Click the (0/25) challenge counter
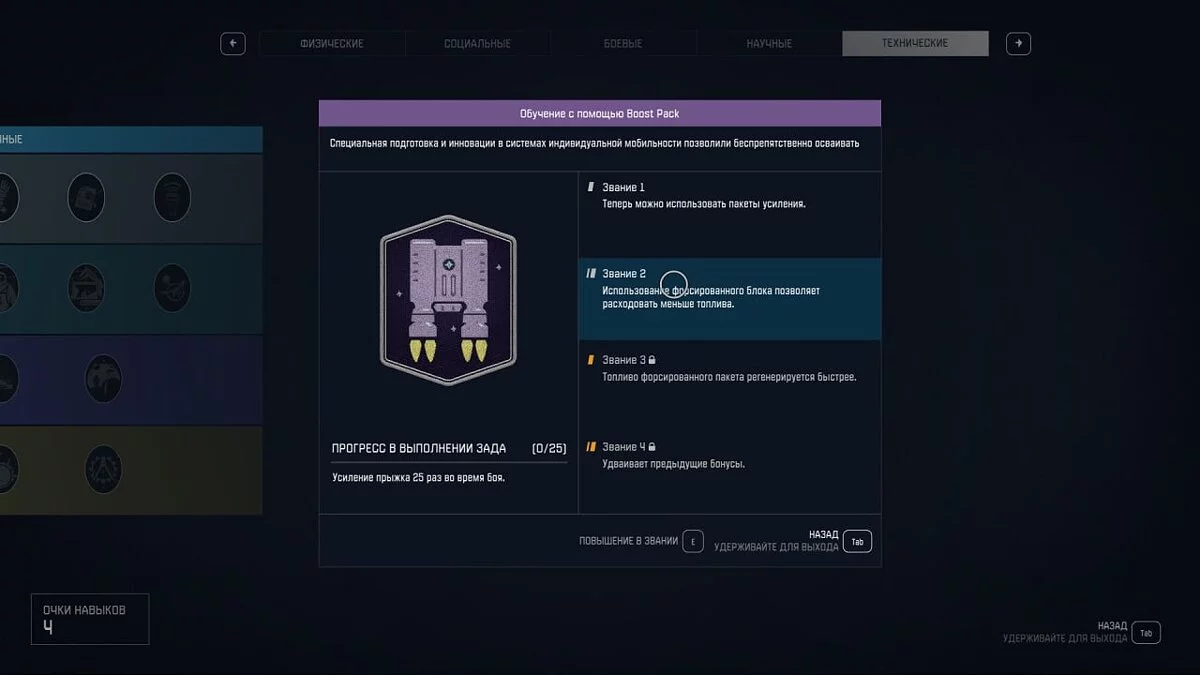This screenshot has height=675, width=1200. [549, 448]
